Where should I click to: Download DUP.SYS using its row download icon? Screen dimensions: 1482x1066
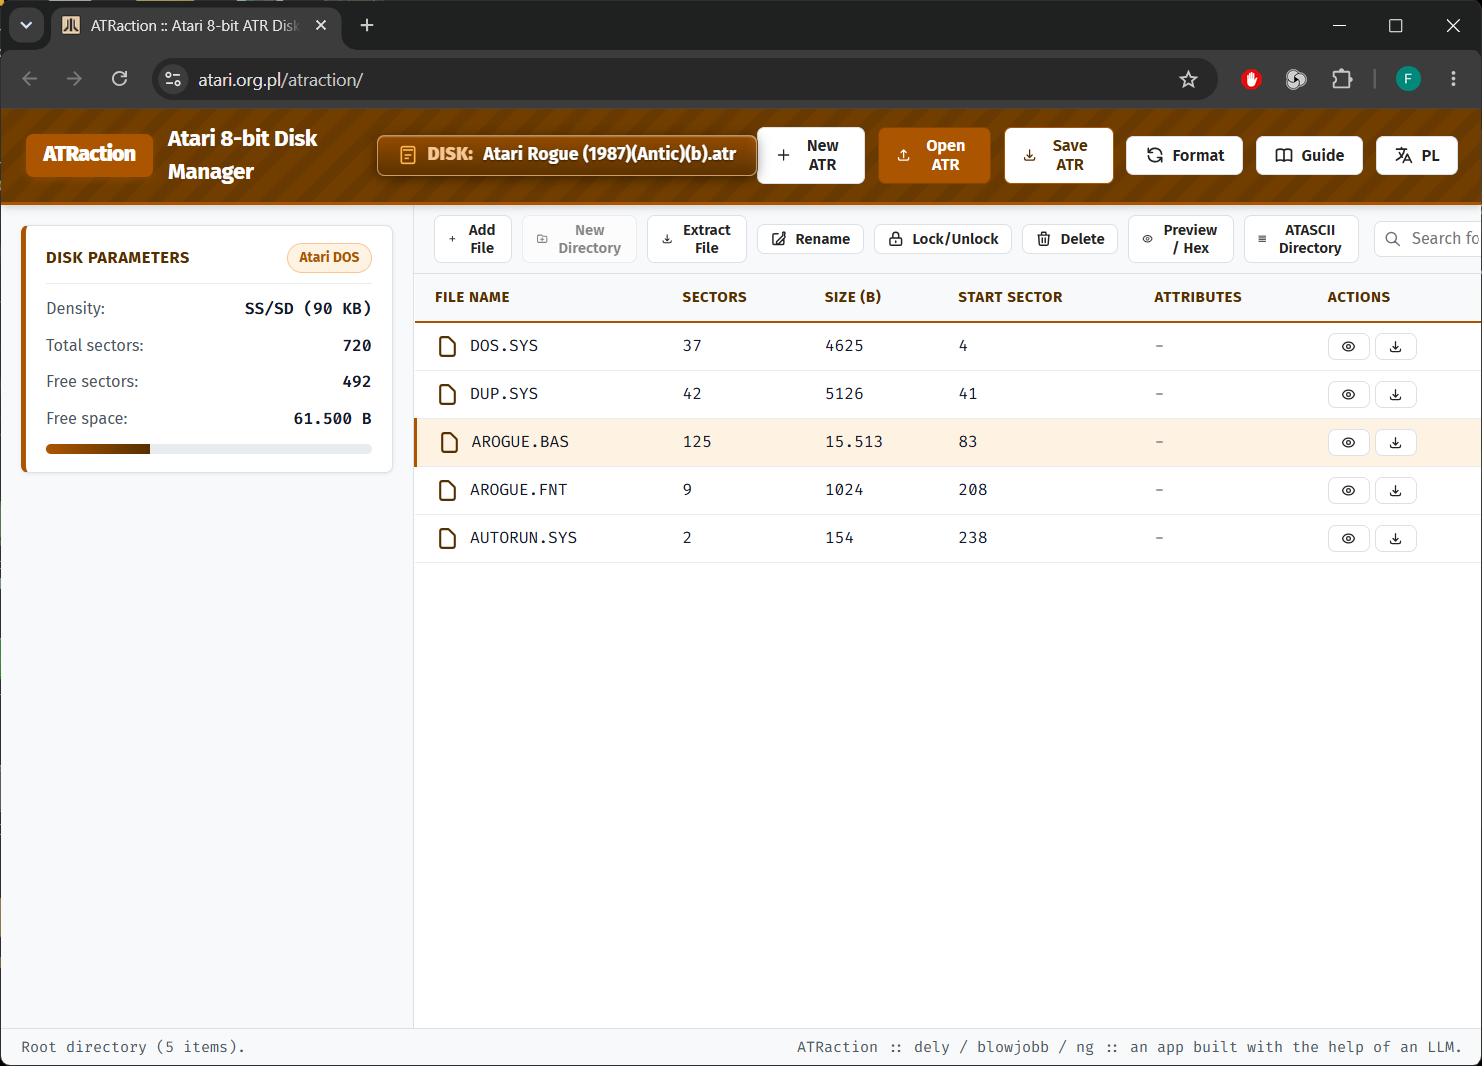(x=1396, y=394)
